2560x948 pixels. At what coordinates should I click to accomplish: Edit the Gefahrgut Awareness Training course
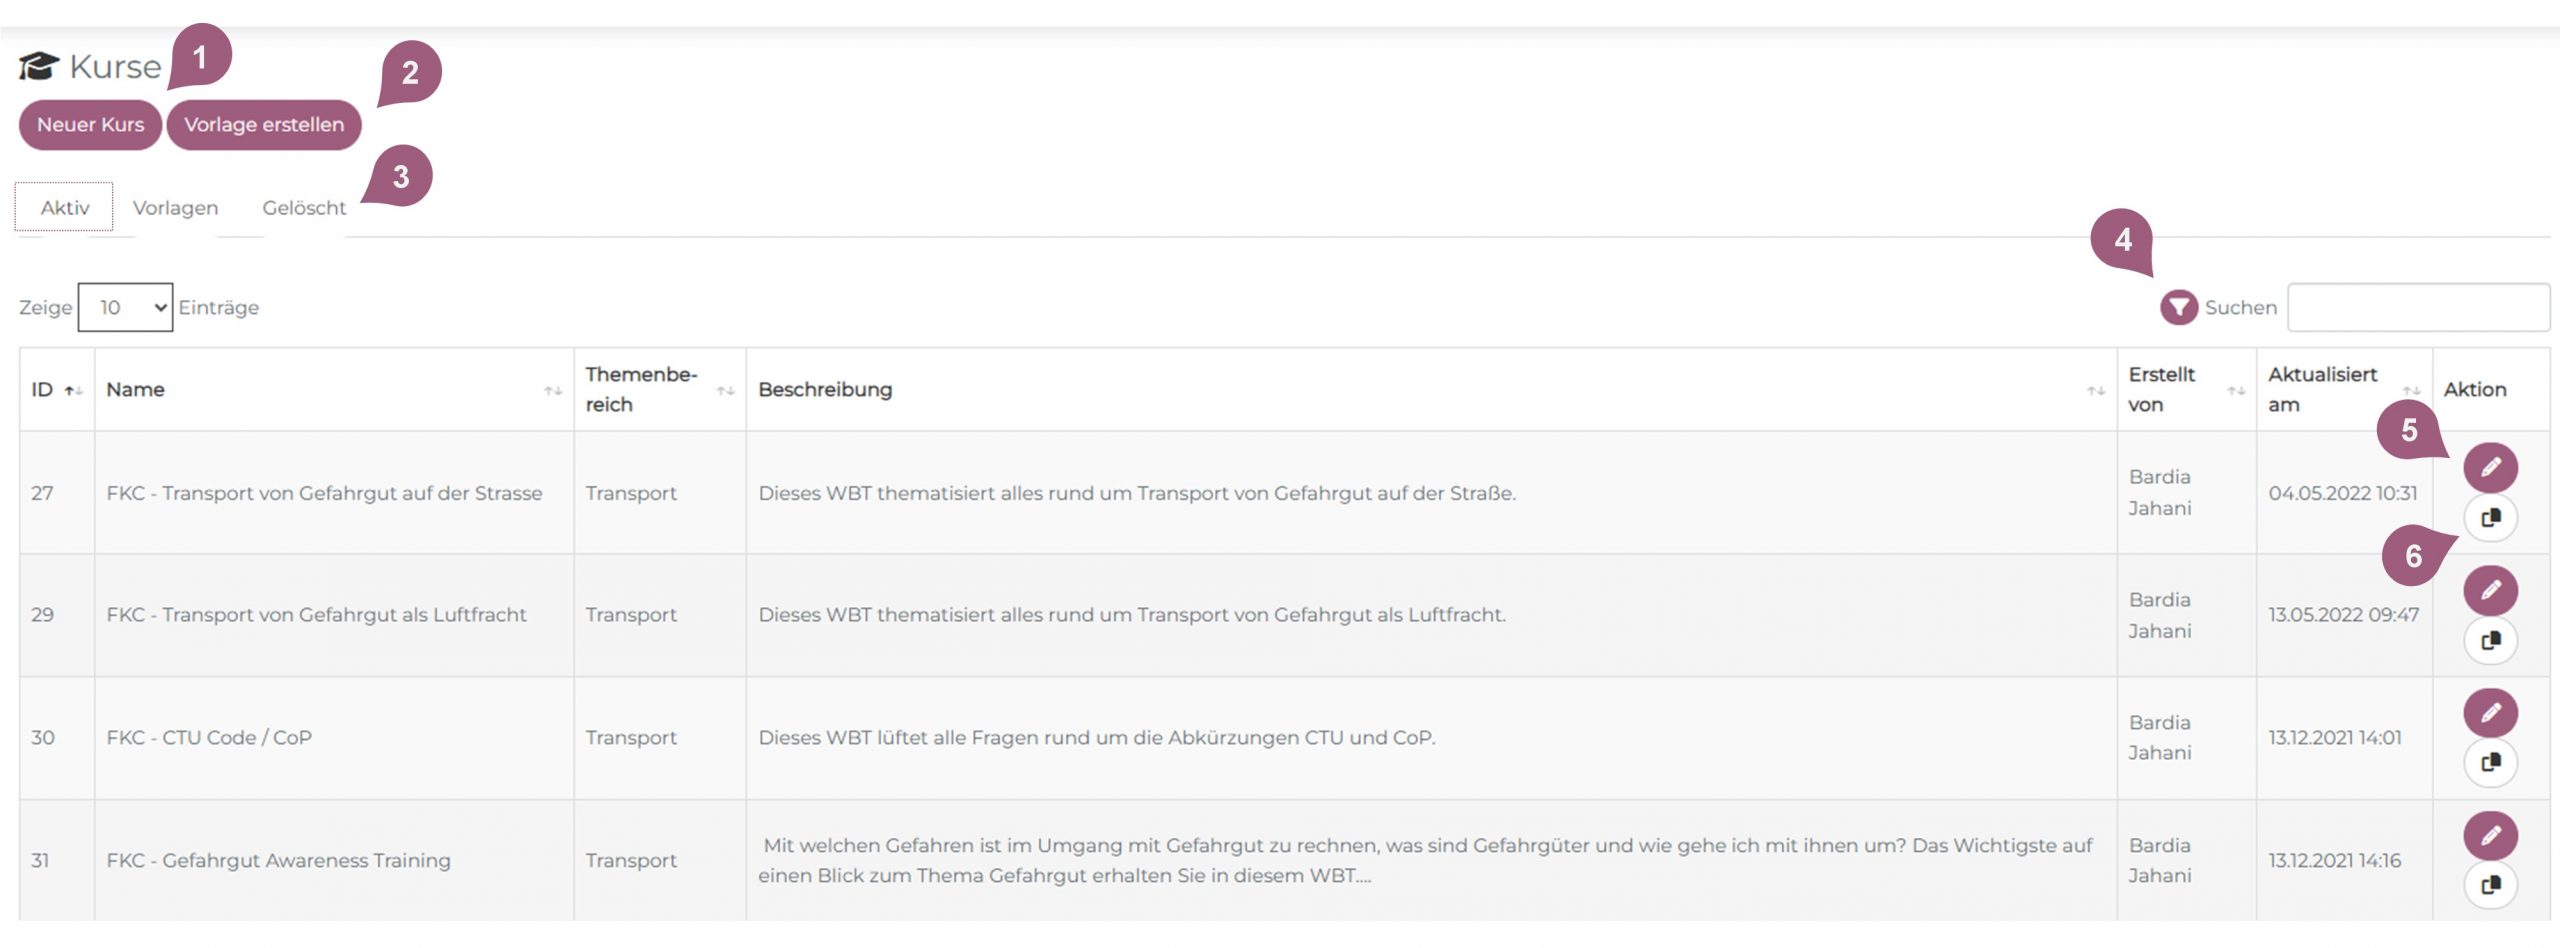click(2489, 835)
